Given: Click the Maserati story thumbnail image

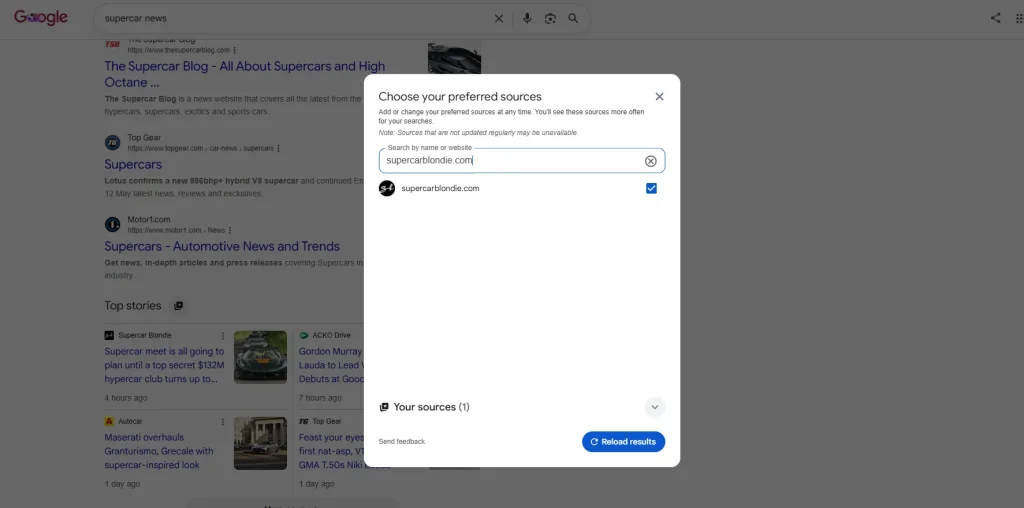Looking at the screenshot, I should 261,443.
